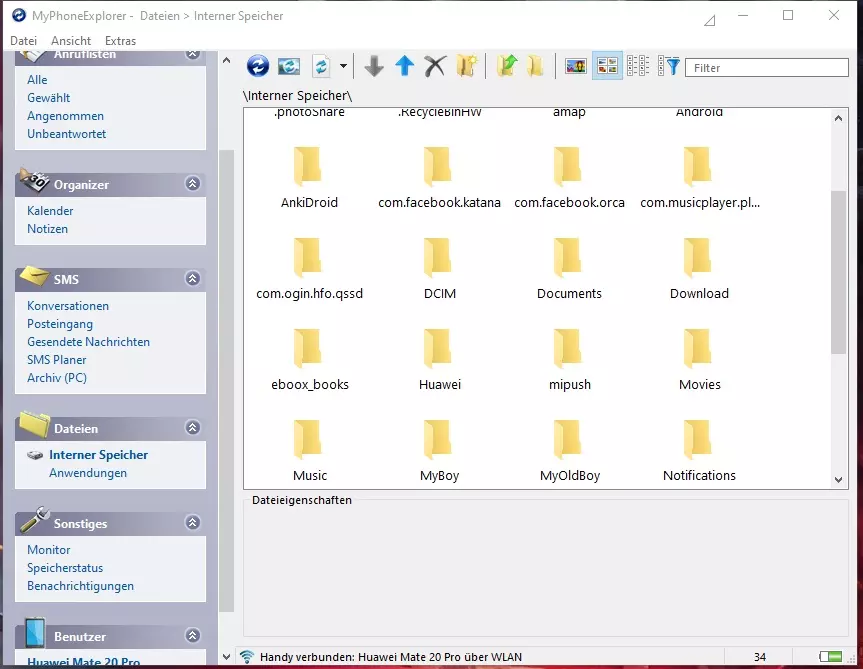Select the com.facebook.katana folder
The height and width of the screenshot is (669, 863).
(439, 178)
